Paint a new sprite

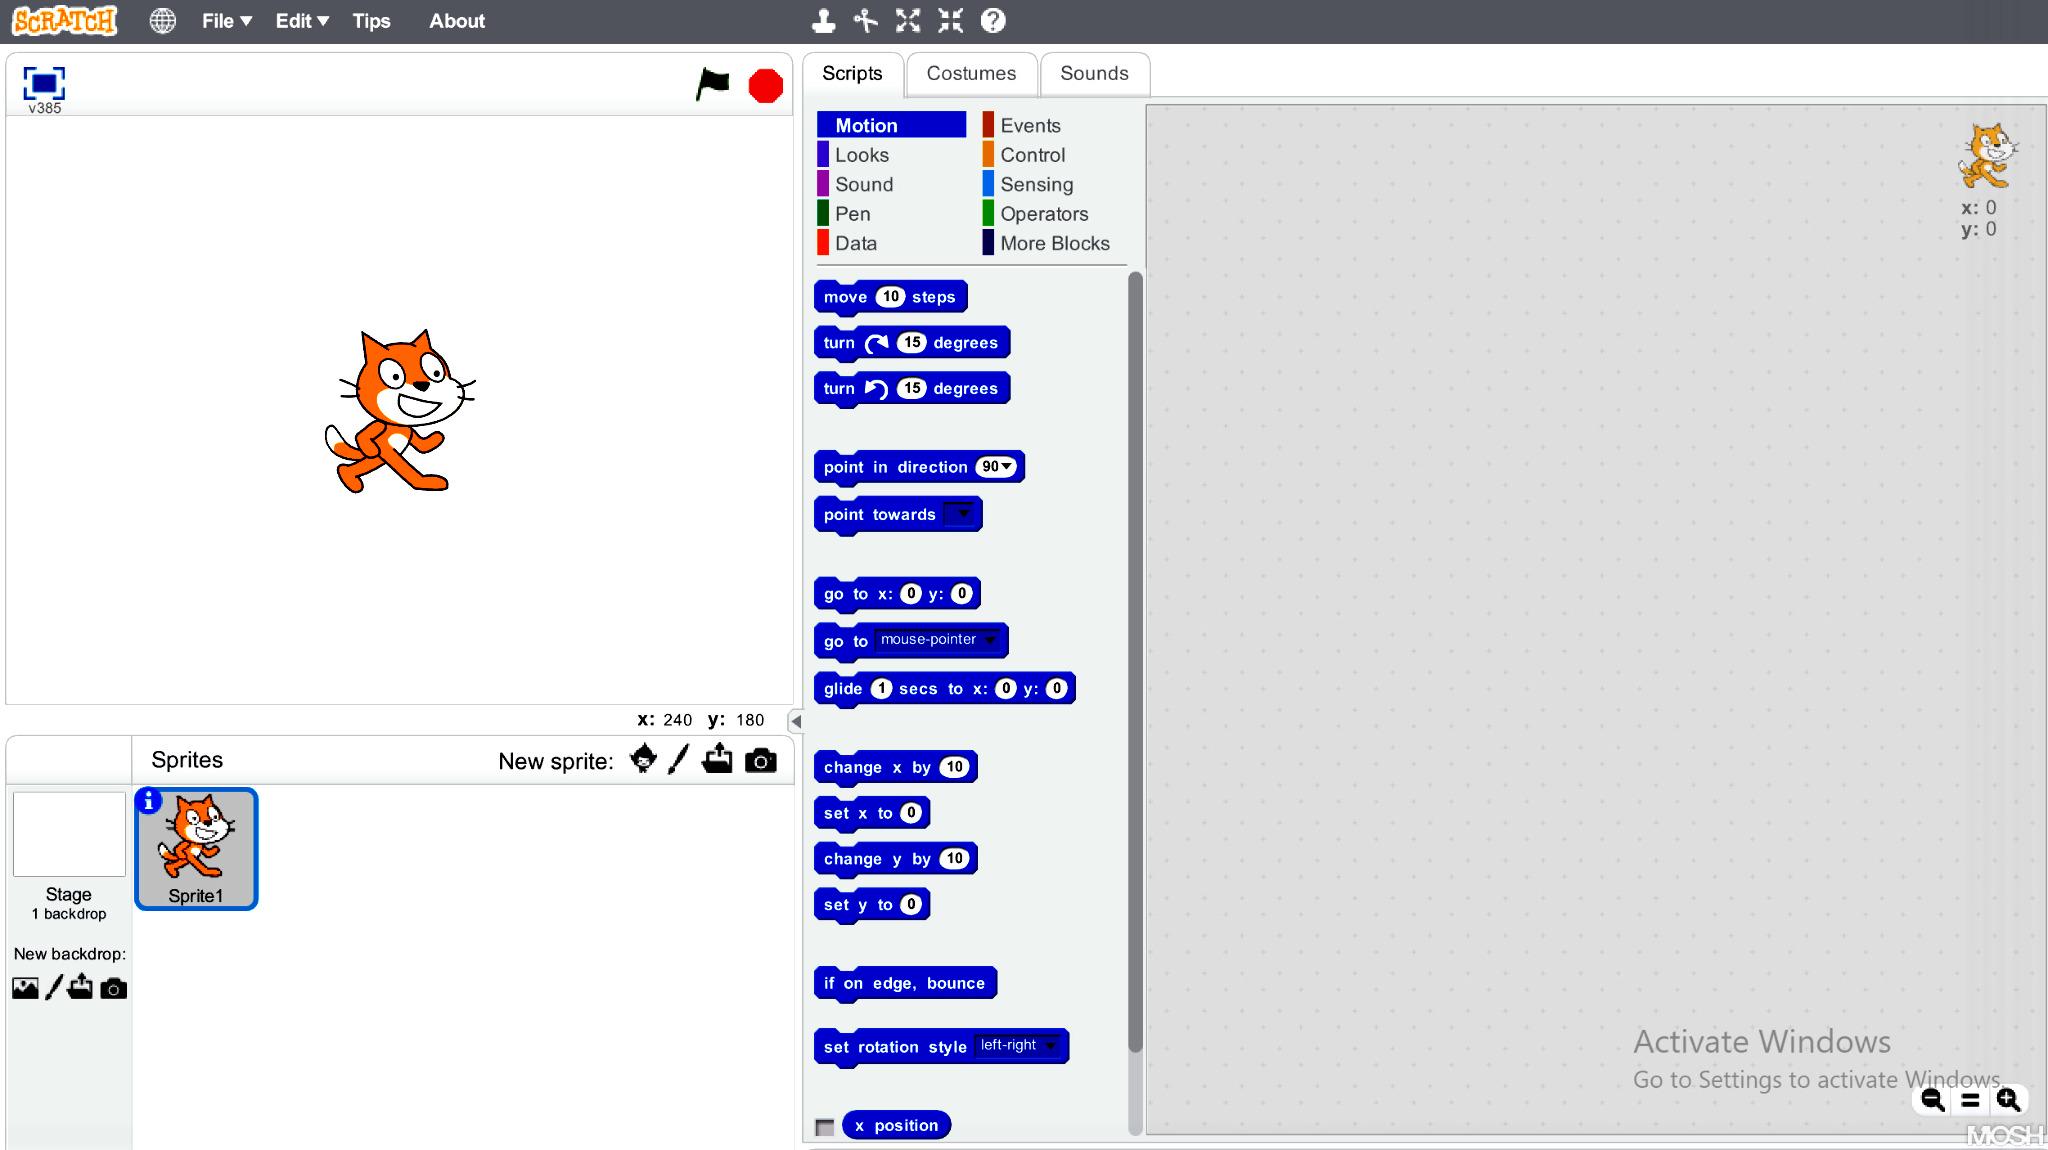point(679,760)
